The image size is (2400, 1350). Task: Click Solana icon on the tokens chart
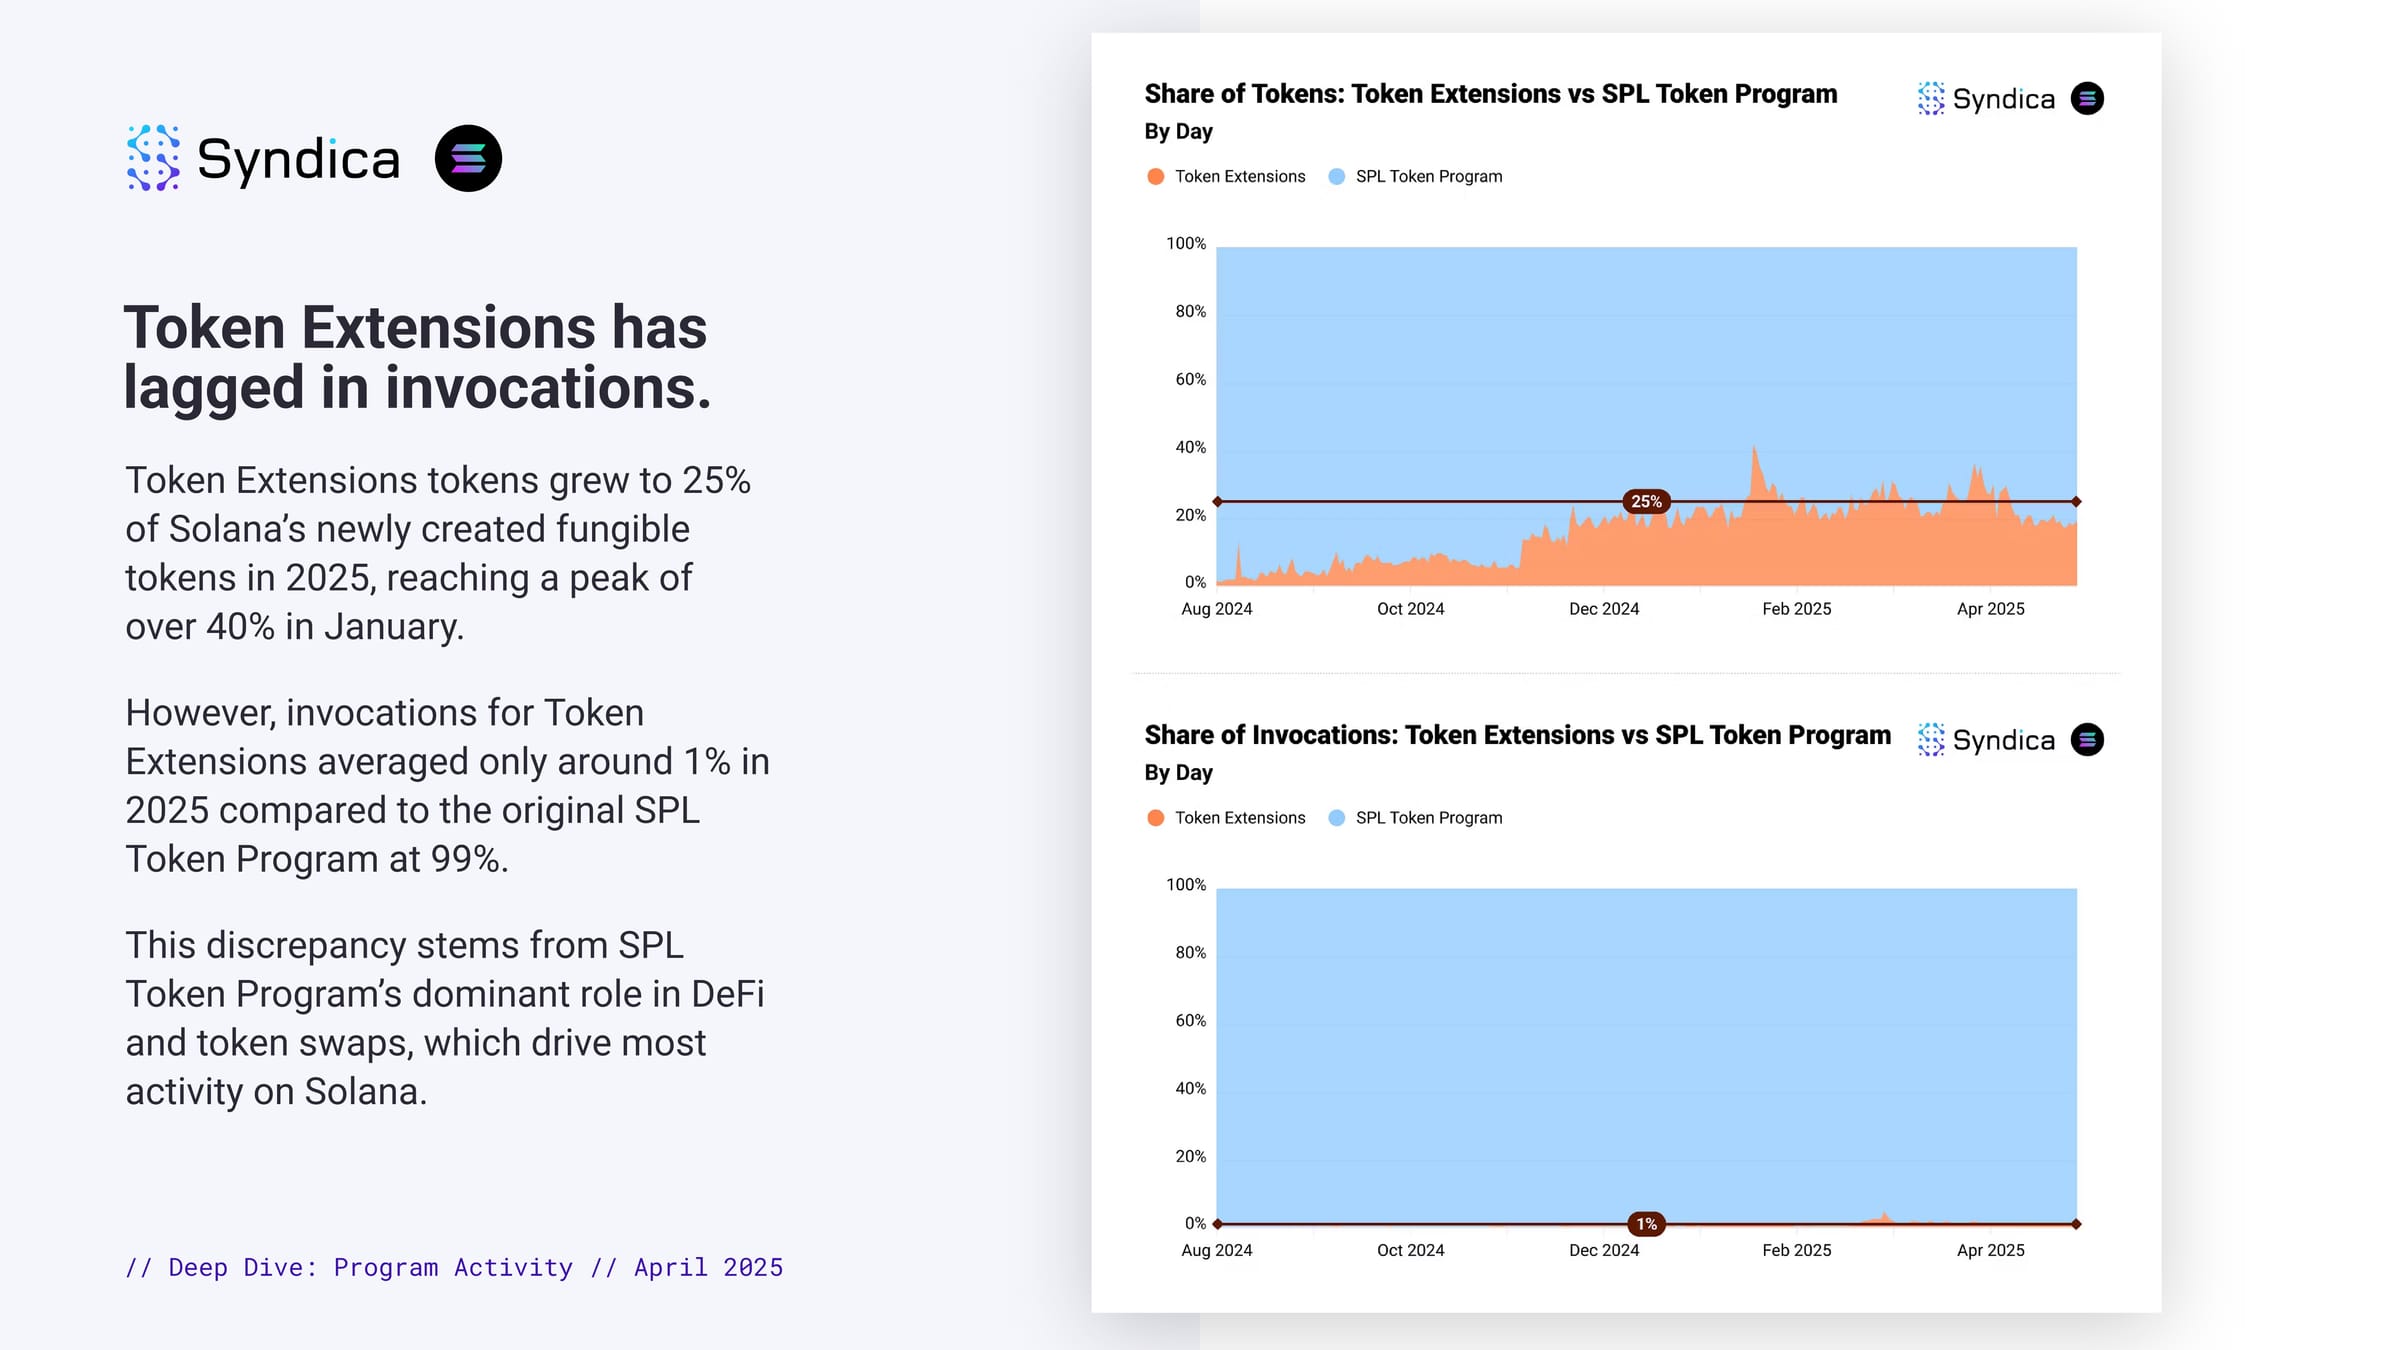[2087, 98]
